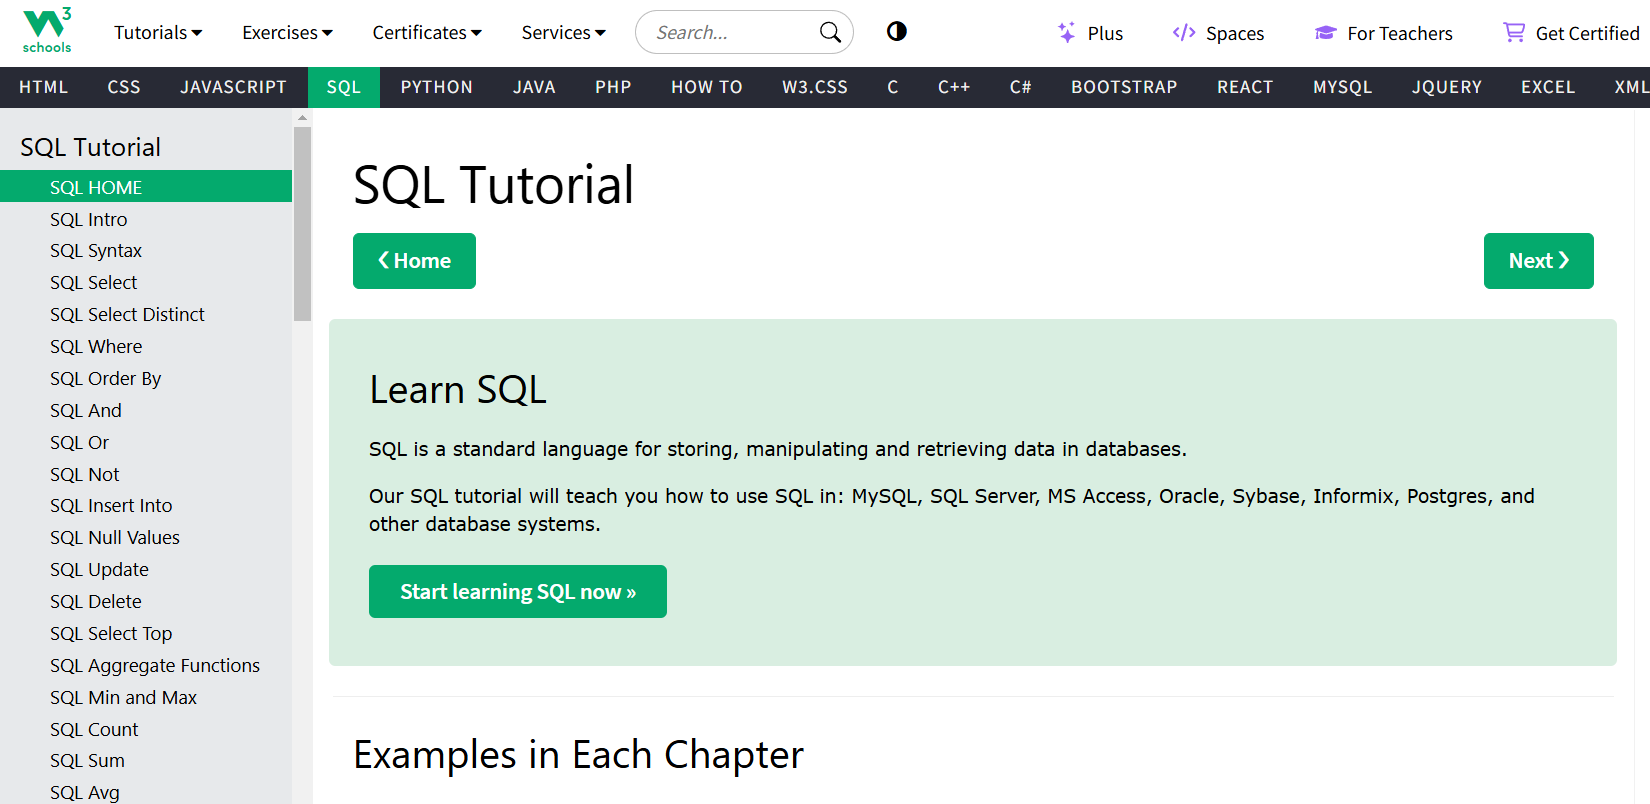Click the For Teachers graduation cap icon
The width and height of the screenshot is (1650, 804).
1326,33
